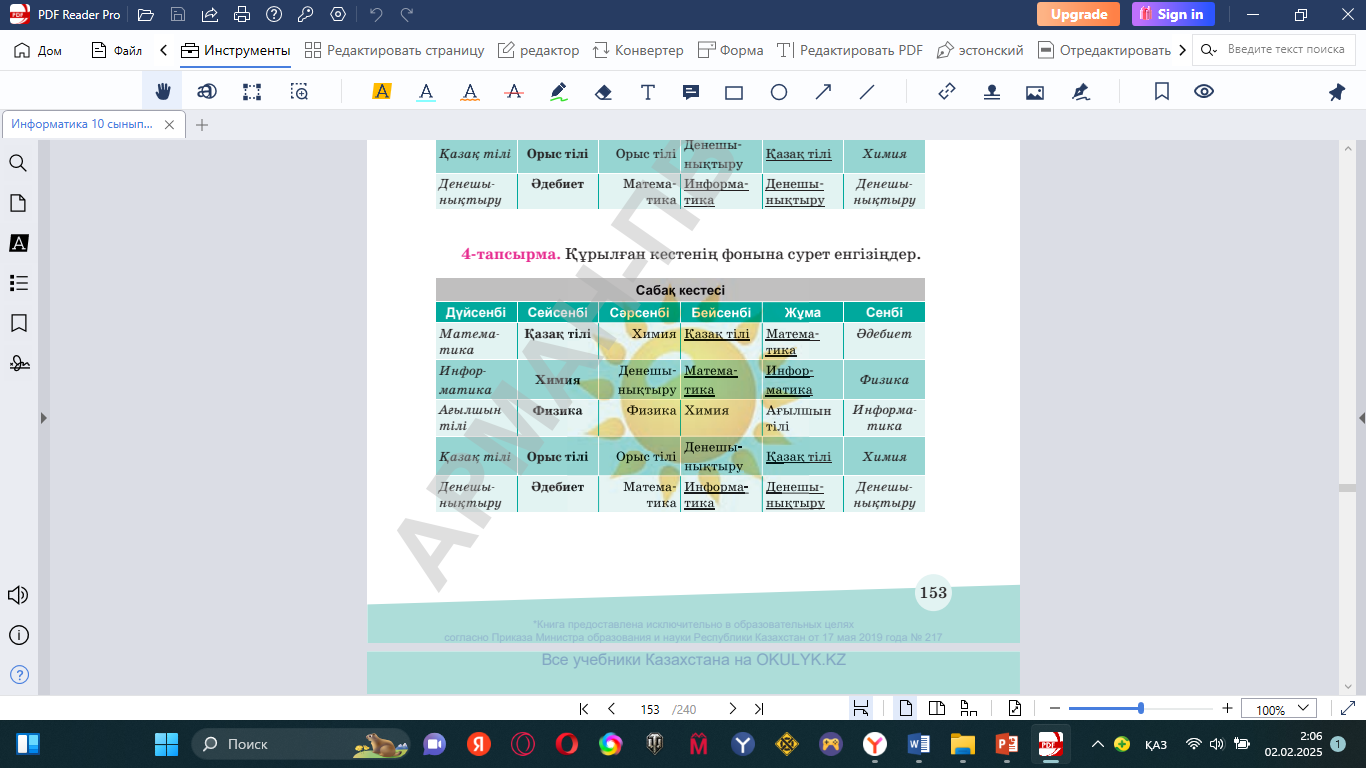Insert a comment note annotation
Image resolution: width=1366 pixels, height=768 pixels.
(691, 92)
